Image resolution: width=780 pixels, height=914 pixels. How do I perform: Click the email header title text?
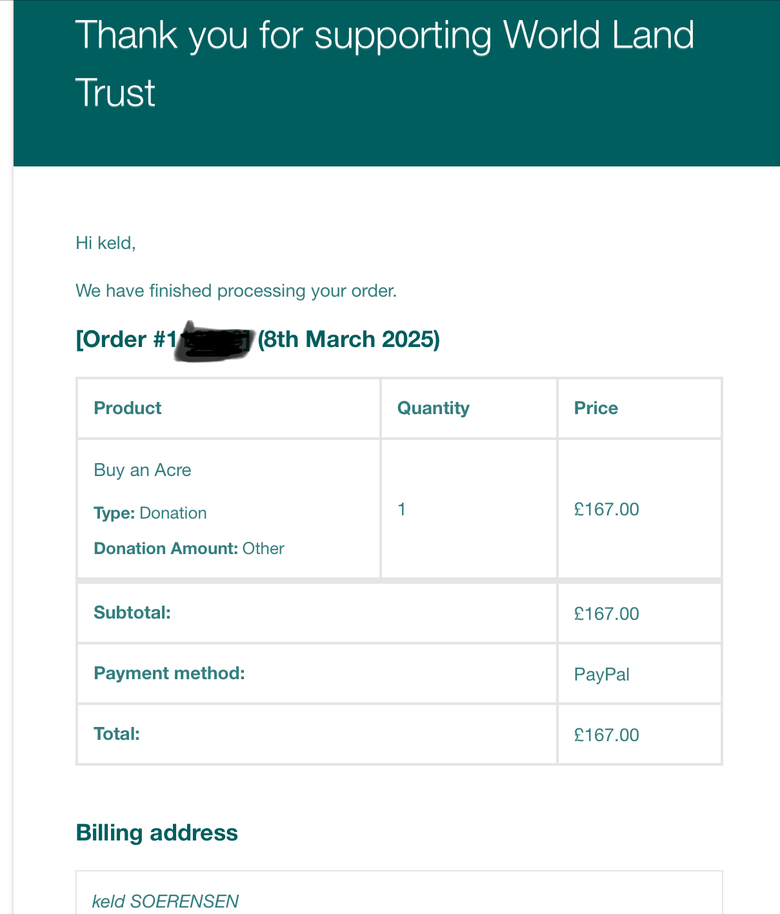pos(385,64)
